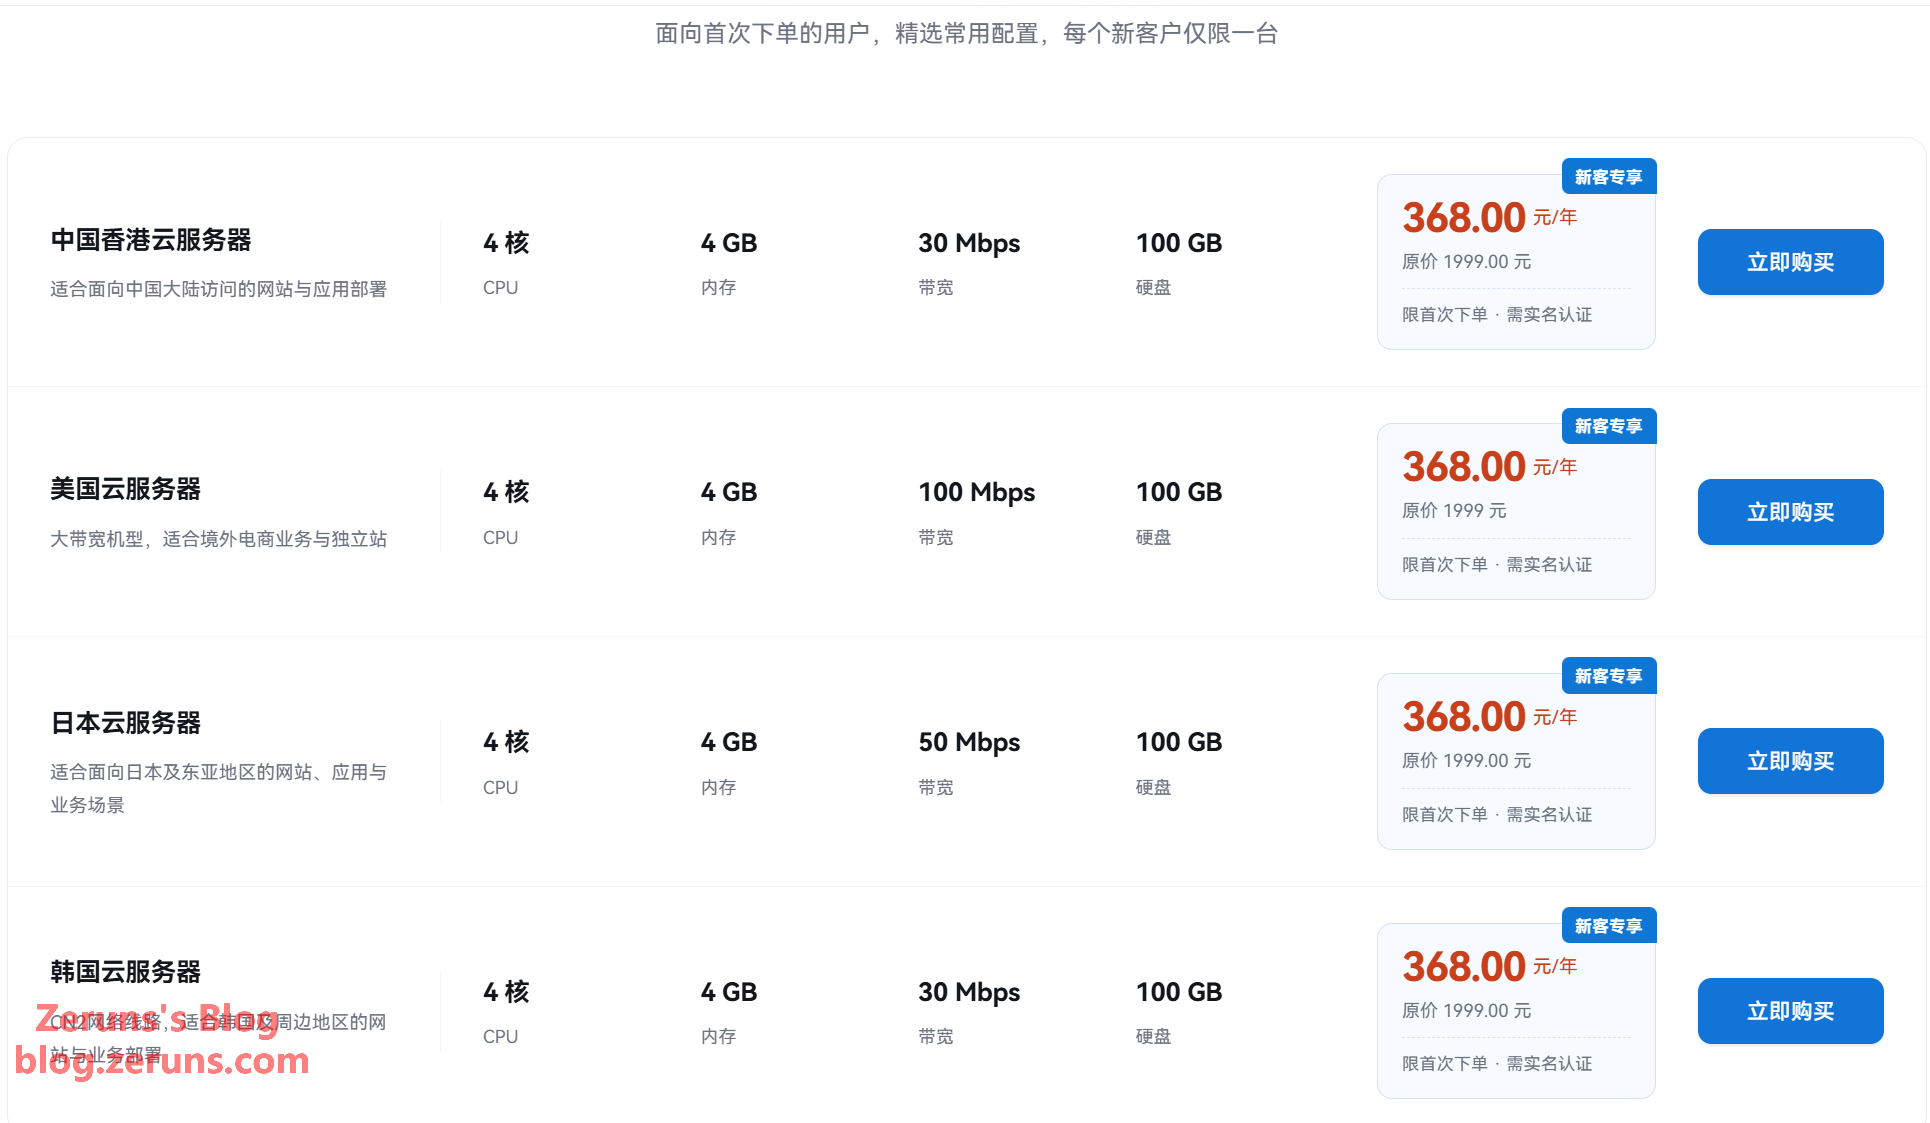Select the 新客专享 badge on Hong Kong plan
The width and height of the screenshot is (1930, 1123).
point(1609,177)
